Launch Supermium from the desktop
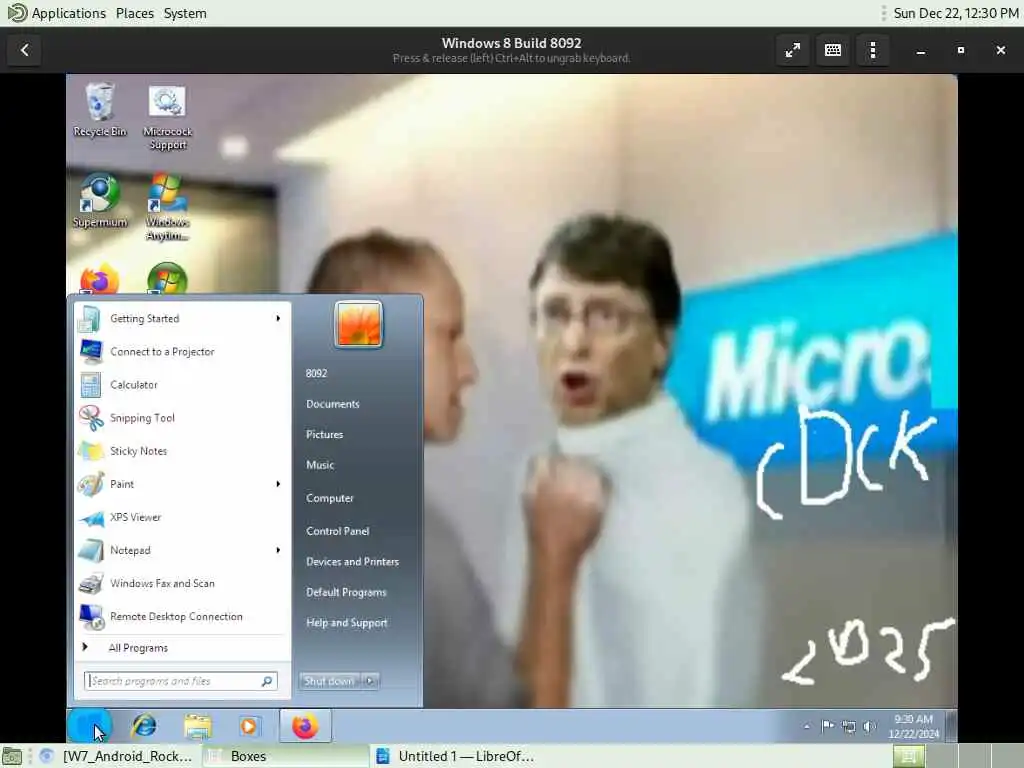Screen dimensions: 1024x768 click(100, 200)
